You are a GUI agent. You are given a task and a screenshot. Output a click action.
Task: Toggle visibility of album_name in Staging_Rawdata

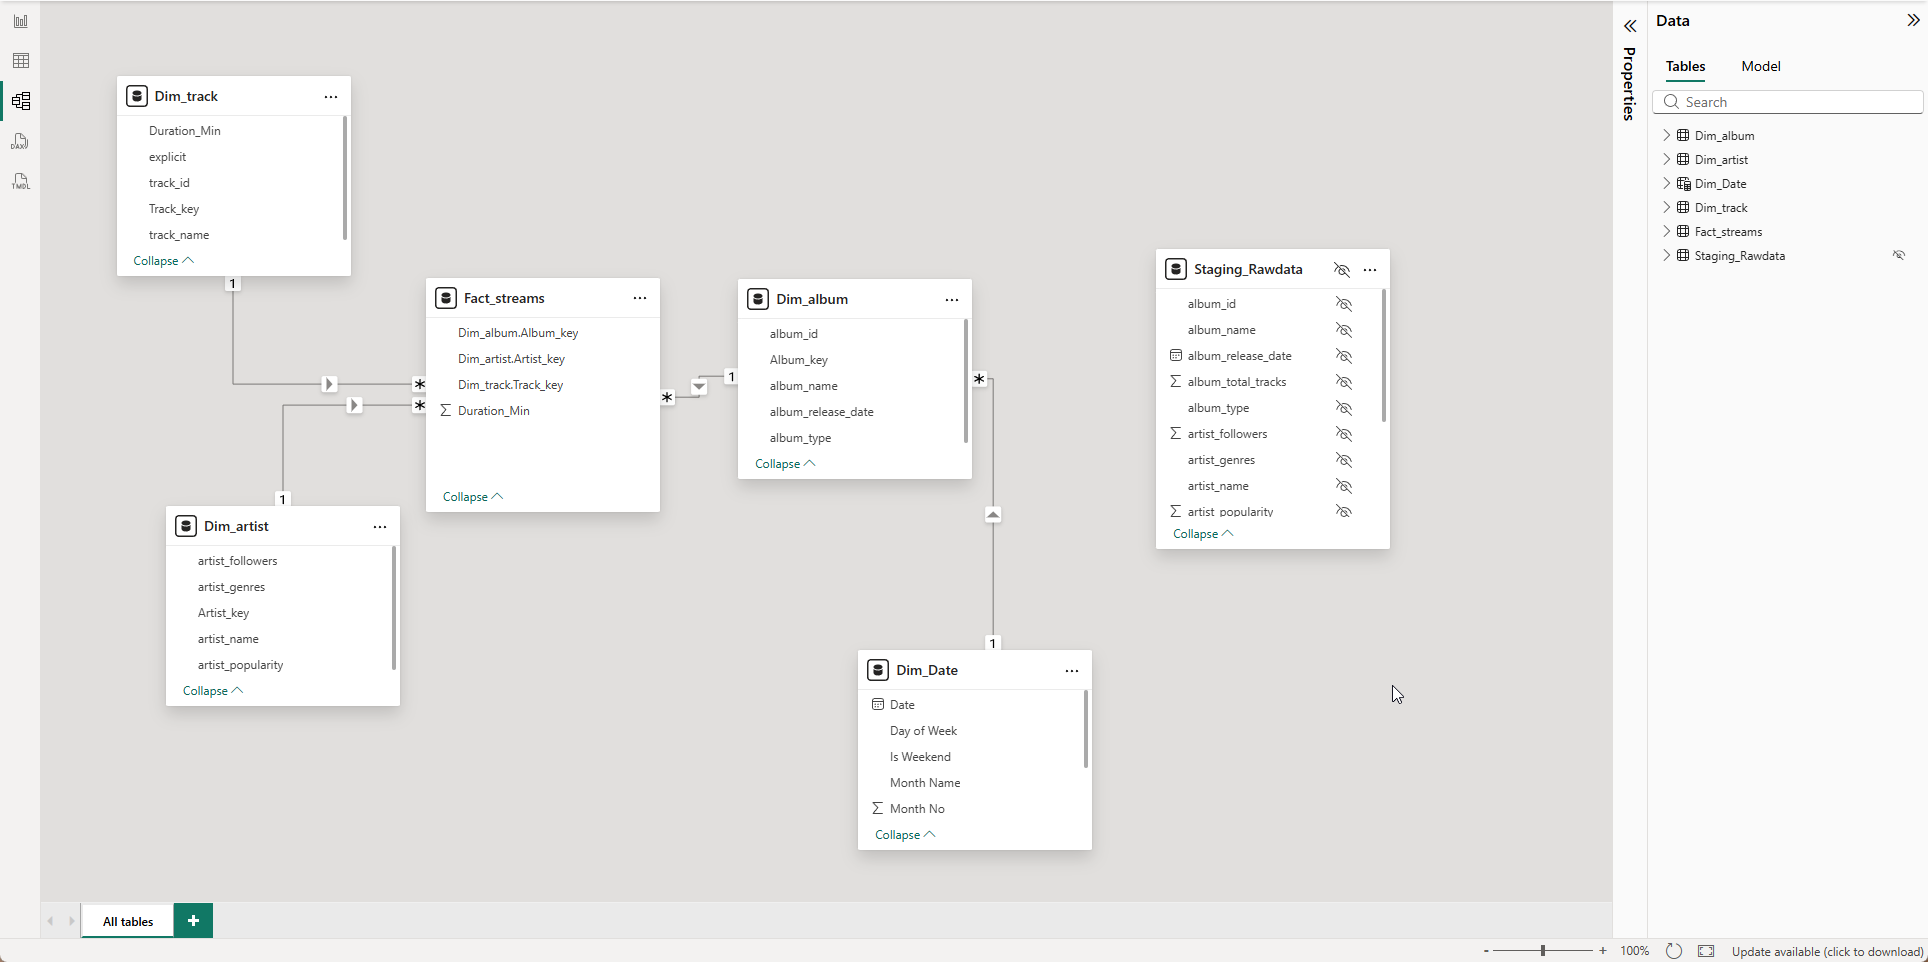[1344, 330]
